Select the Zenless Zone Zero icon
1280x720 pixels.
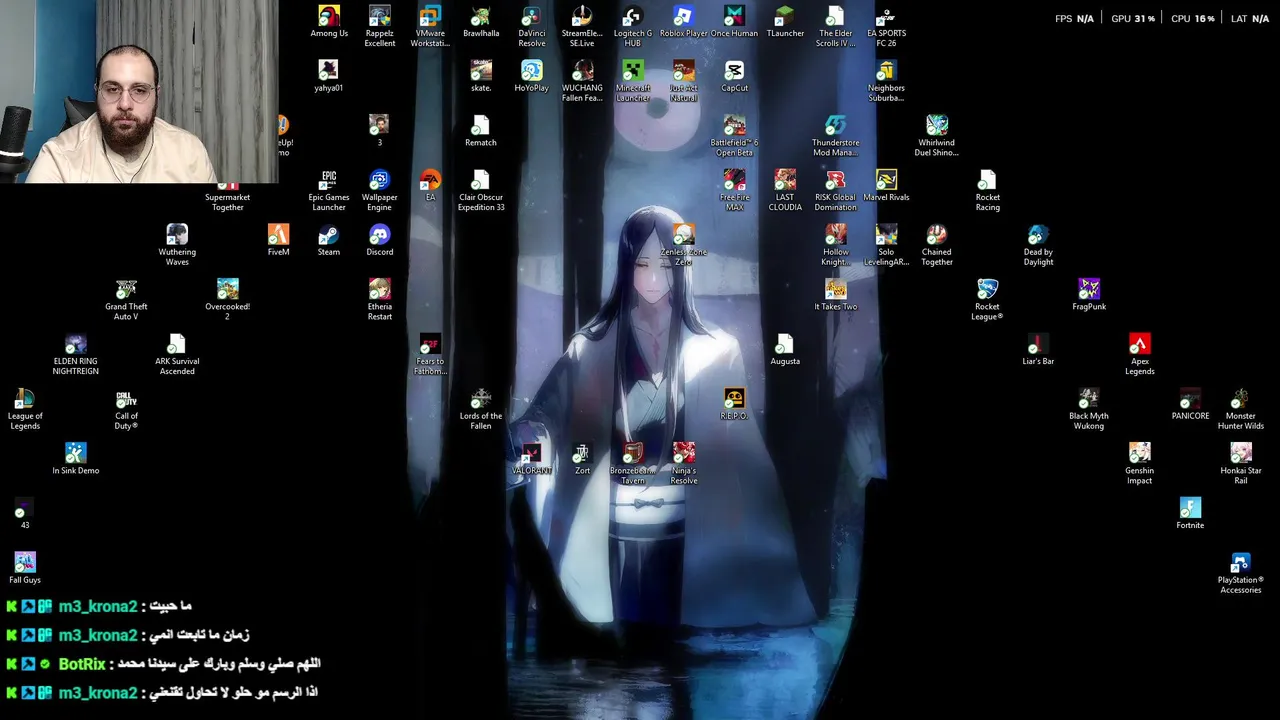pyautogui.click(x=683, y=246)
